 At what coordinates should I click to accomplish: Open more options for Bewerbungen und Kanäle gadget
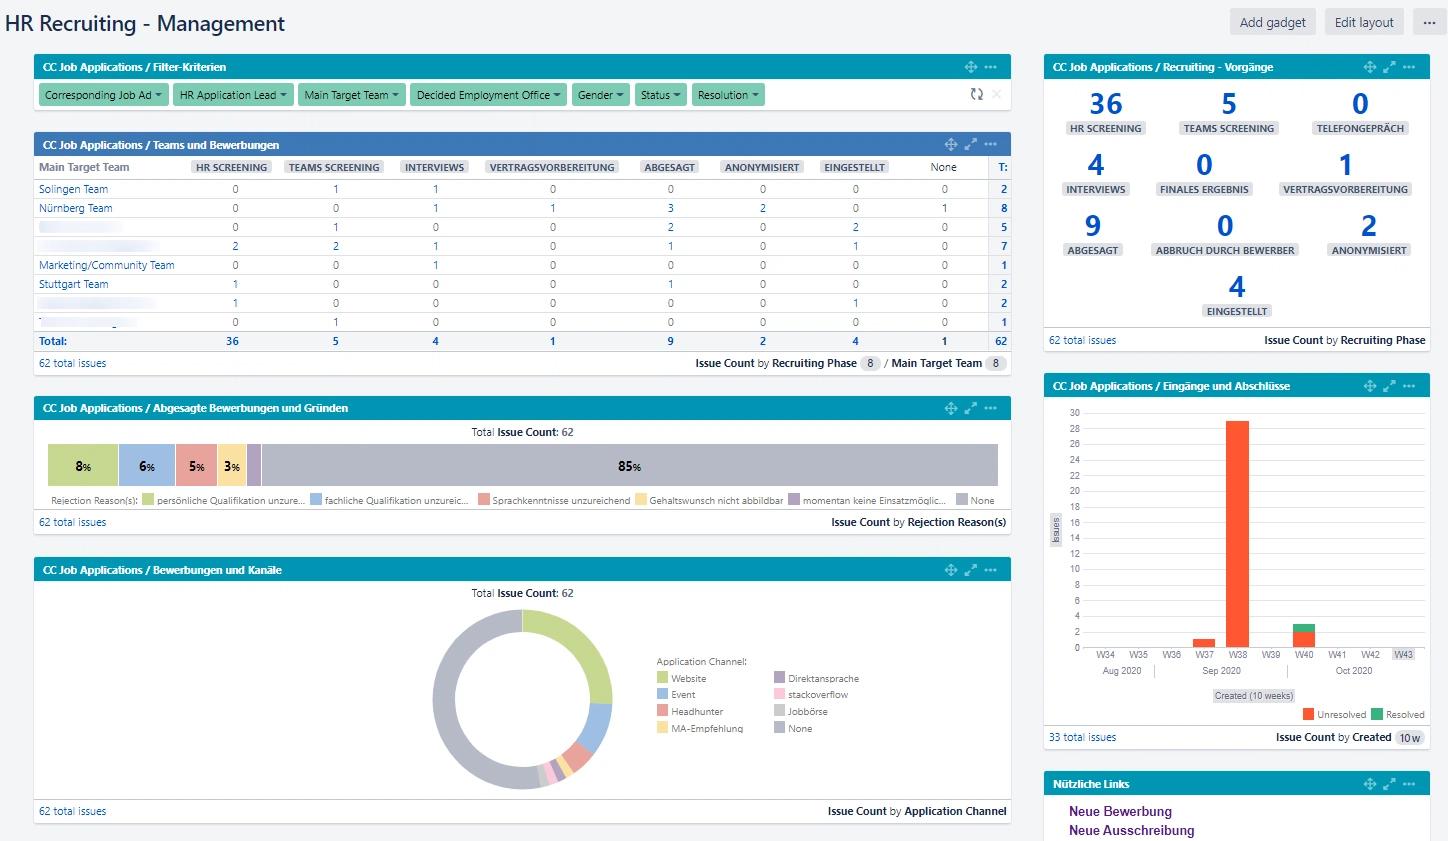point(990,570)
